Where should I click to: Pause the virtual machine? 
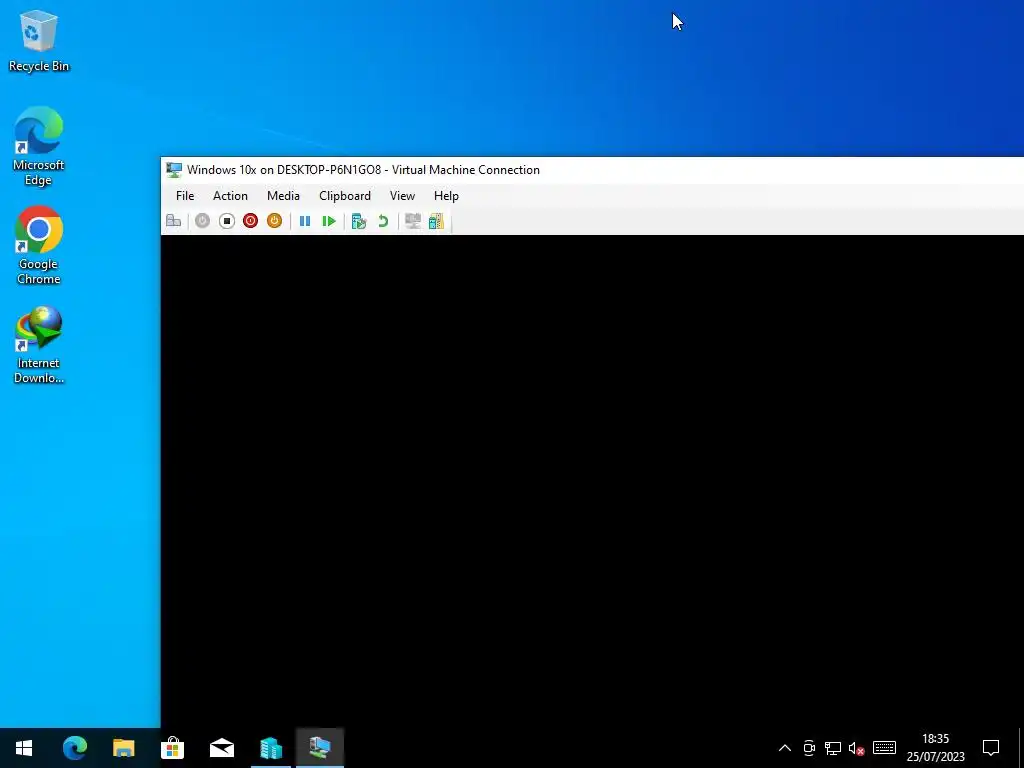305,221
